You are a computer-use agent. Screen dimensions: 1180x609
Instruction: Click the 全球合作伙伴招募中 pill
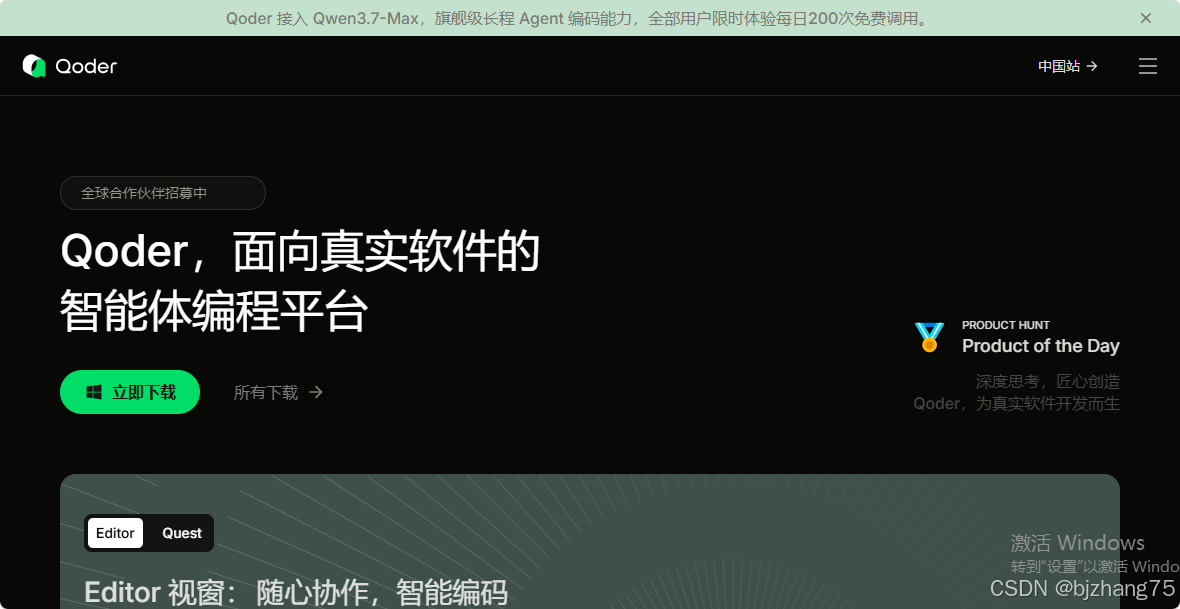point(163,193)
